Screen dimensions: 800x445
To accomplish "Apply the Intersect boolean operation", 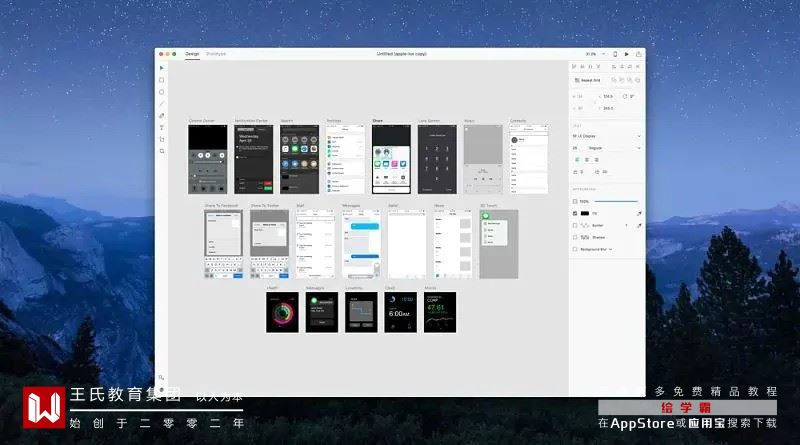I will (630, 80).
